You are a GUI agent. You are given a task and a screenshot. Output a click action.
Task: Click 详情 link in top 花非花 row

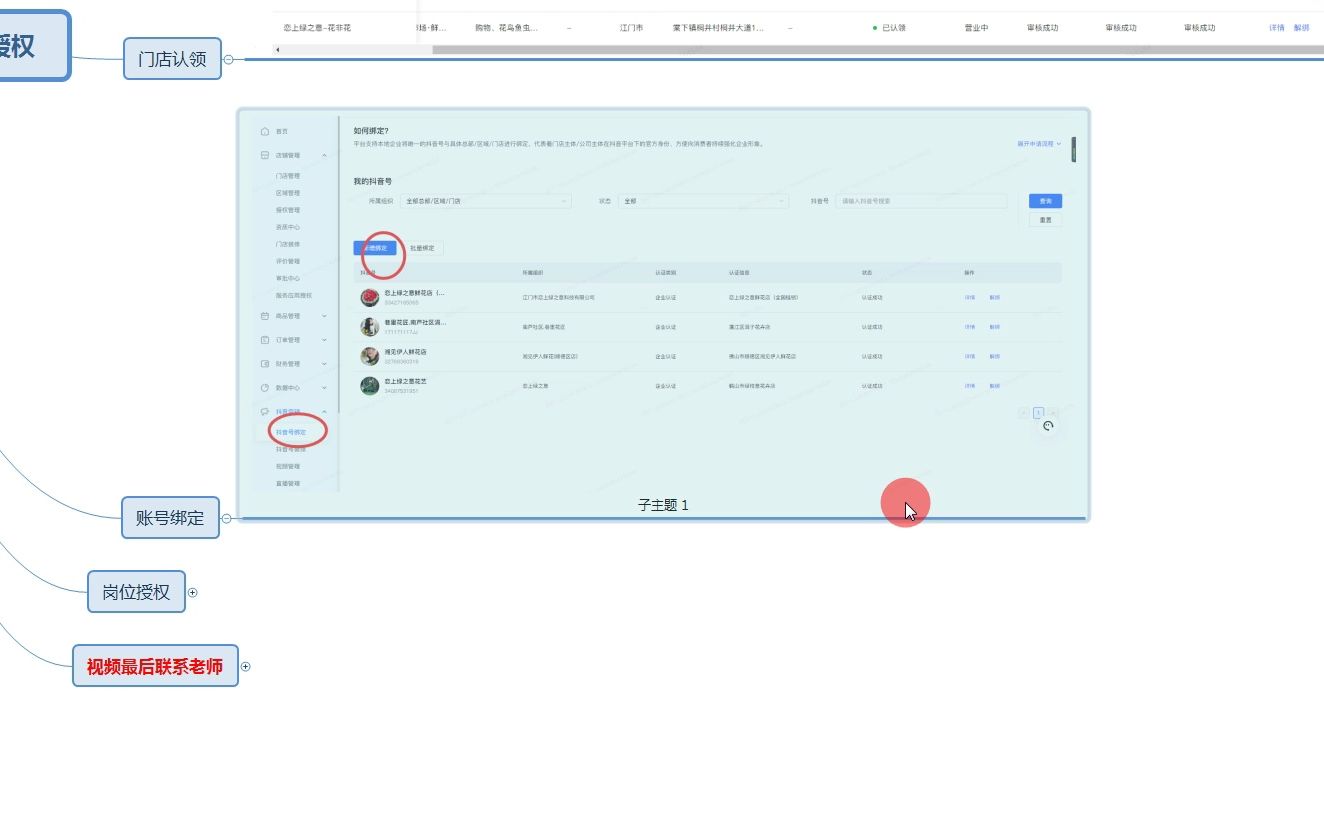point(1277,28)
